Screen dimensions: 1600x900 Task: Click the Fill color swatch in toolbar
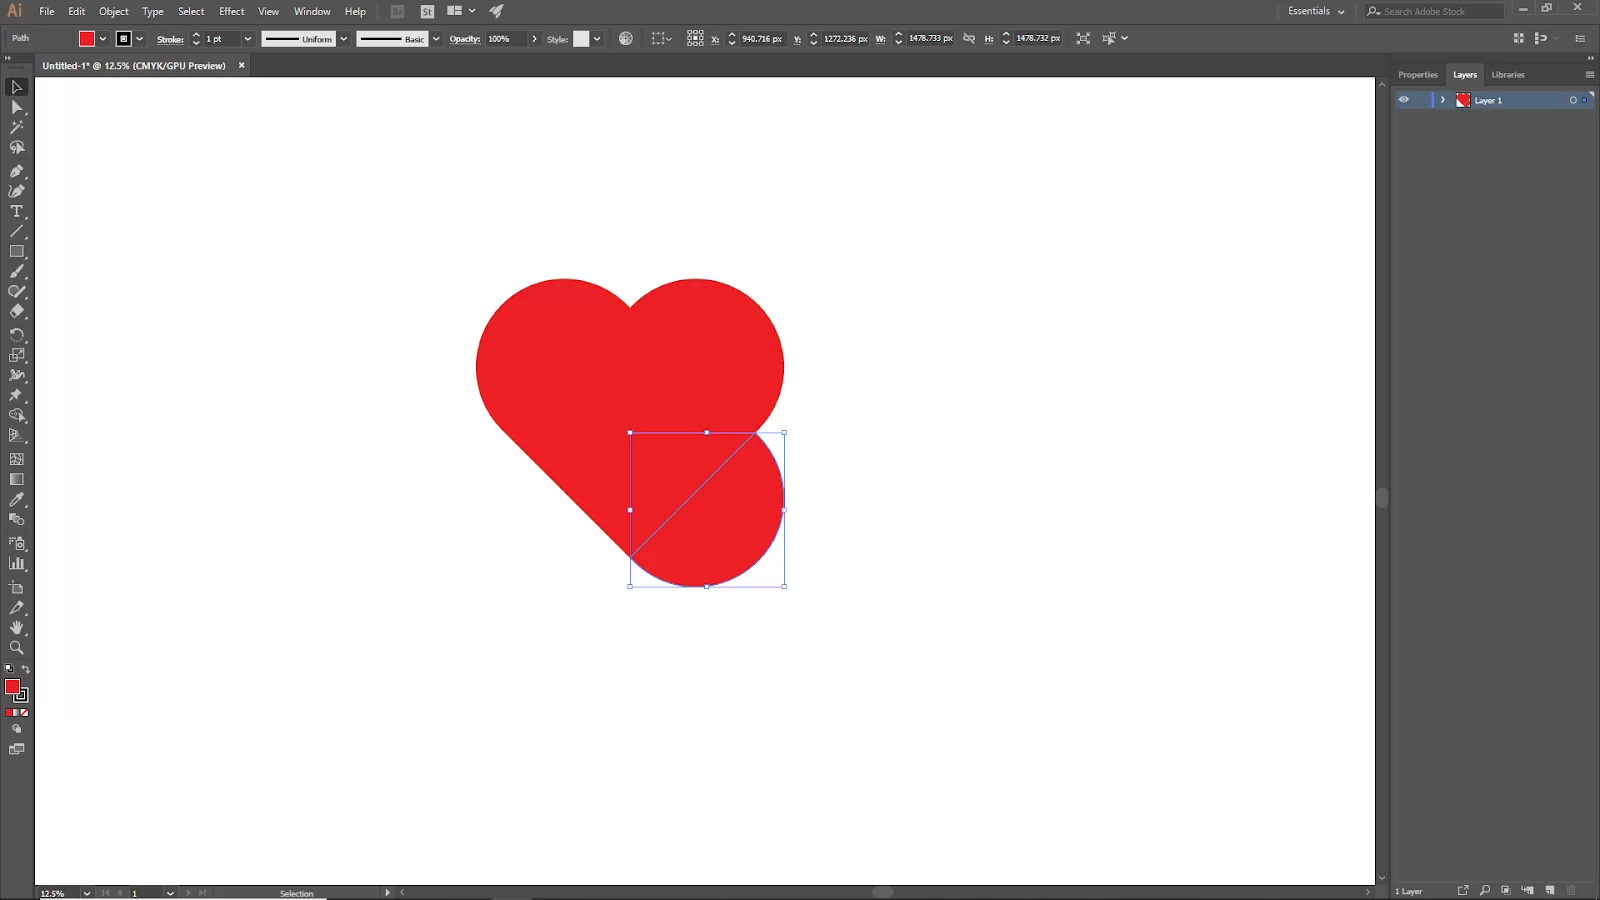click(x=12, y=686)
